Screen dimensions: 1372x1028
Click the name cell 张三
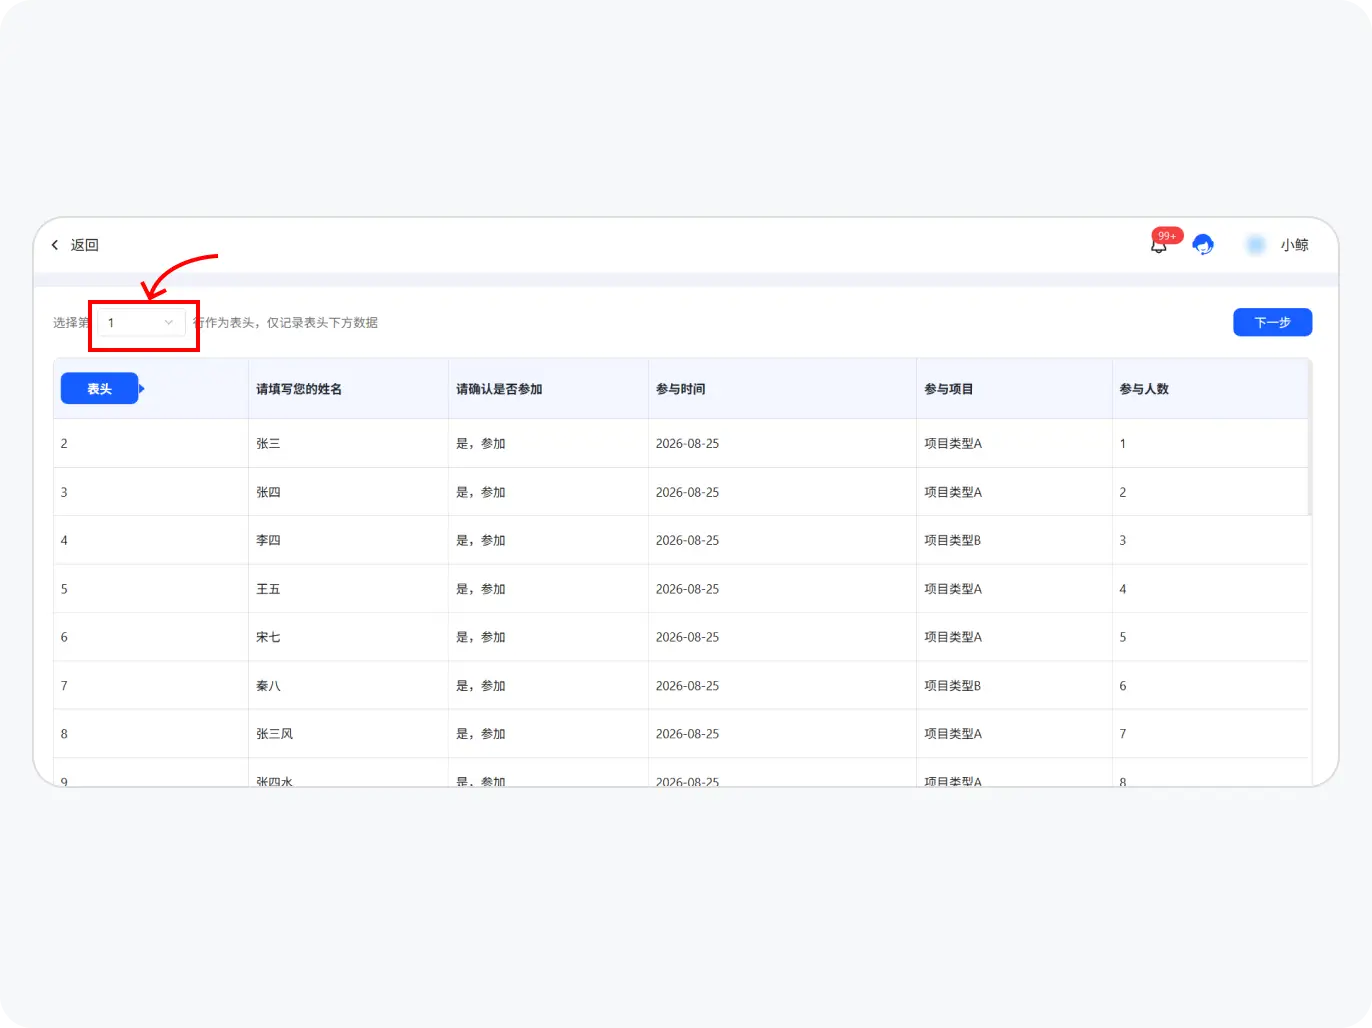point(268,444)
